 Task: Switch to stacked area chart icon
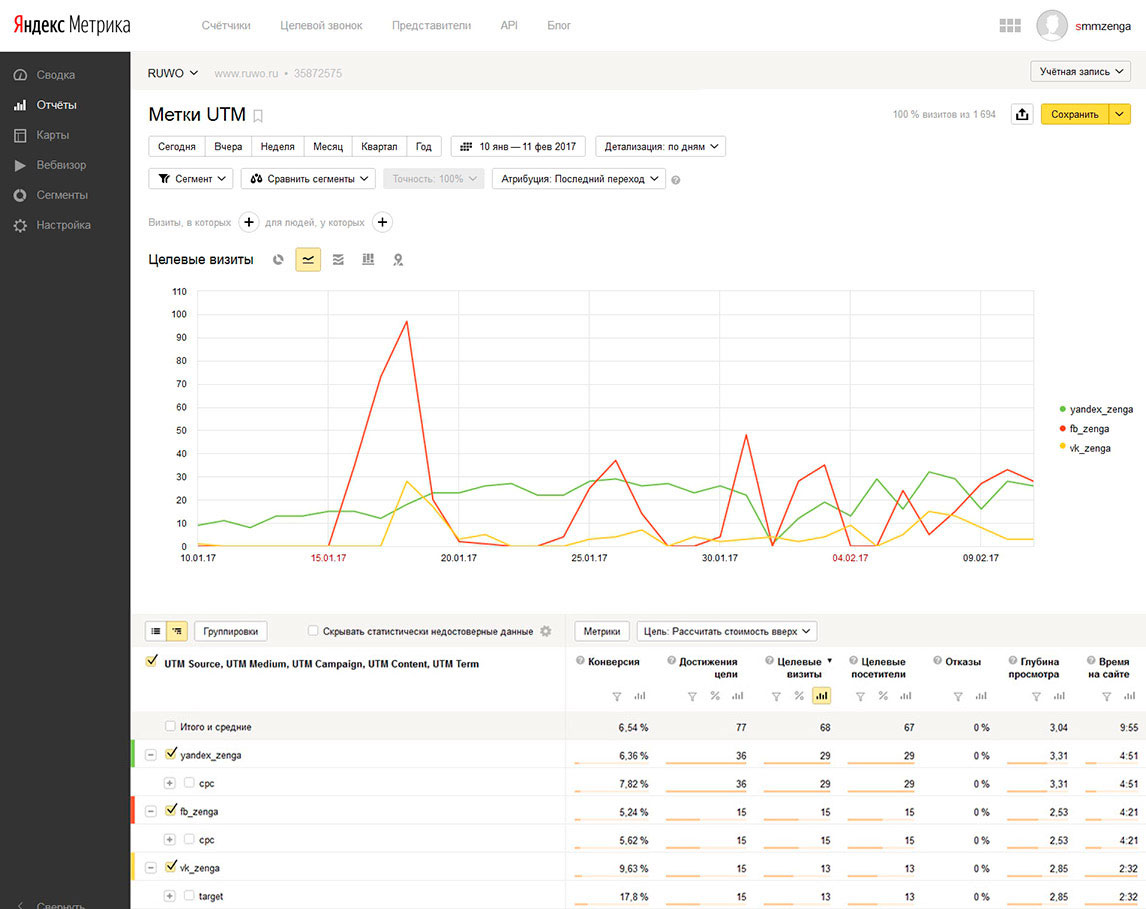tap(338, 260)
